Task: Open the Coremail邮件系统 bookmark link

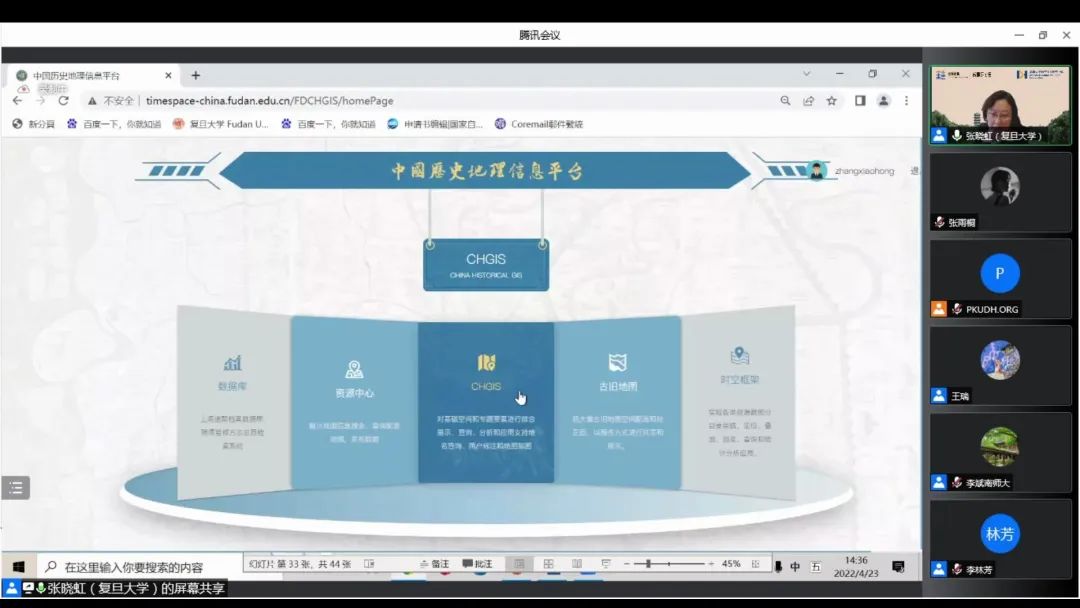Action: (x=539, y=124)
